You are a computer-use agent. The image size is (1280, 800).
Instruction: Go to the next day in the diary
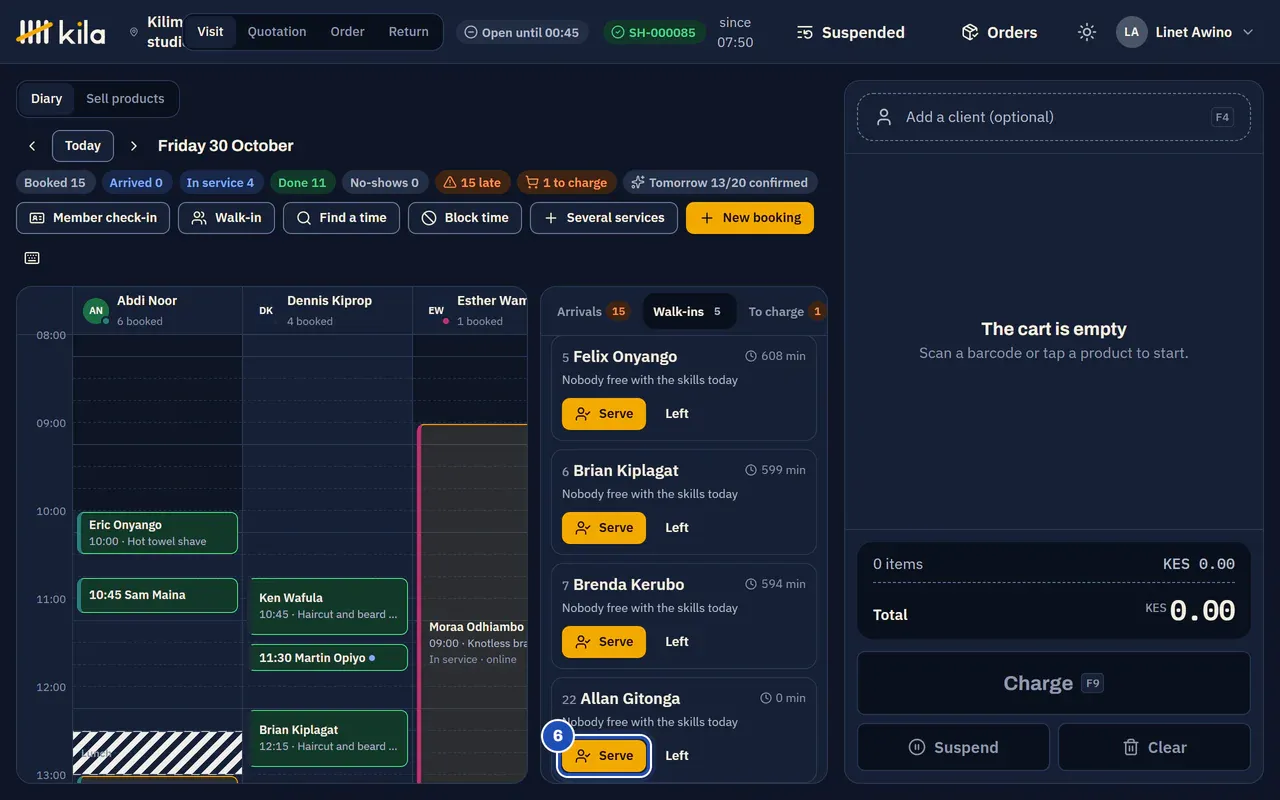134,146
